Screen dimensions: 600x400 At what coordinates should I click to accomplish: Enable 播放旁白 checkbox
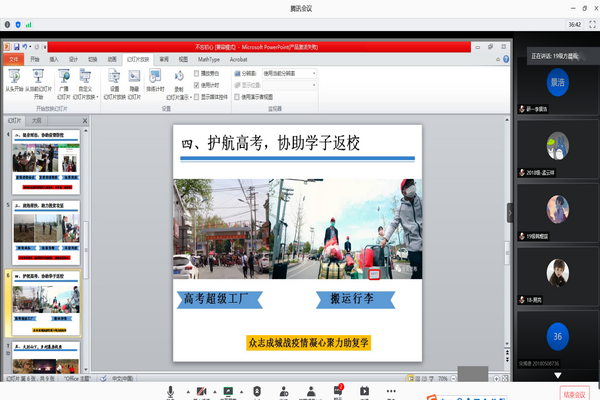pyautogui.click(x=198, y=73)
